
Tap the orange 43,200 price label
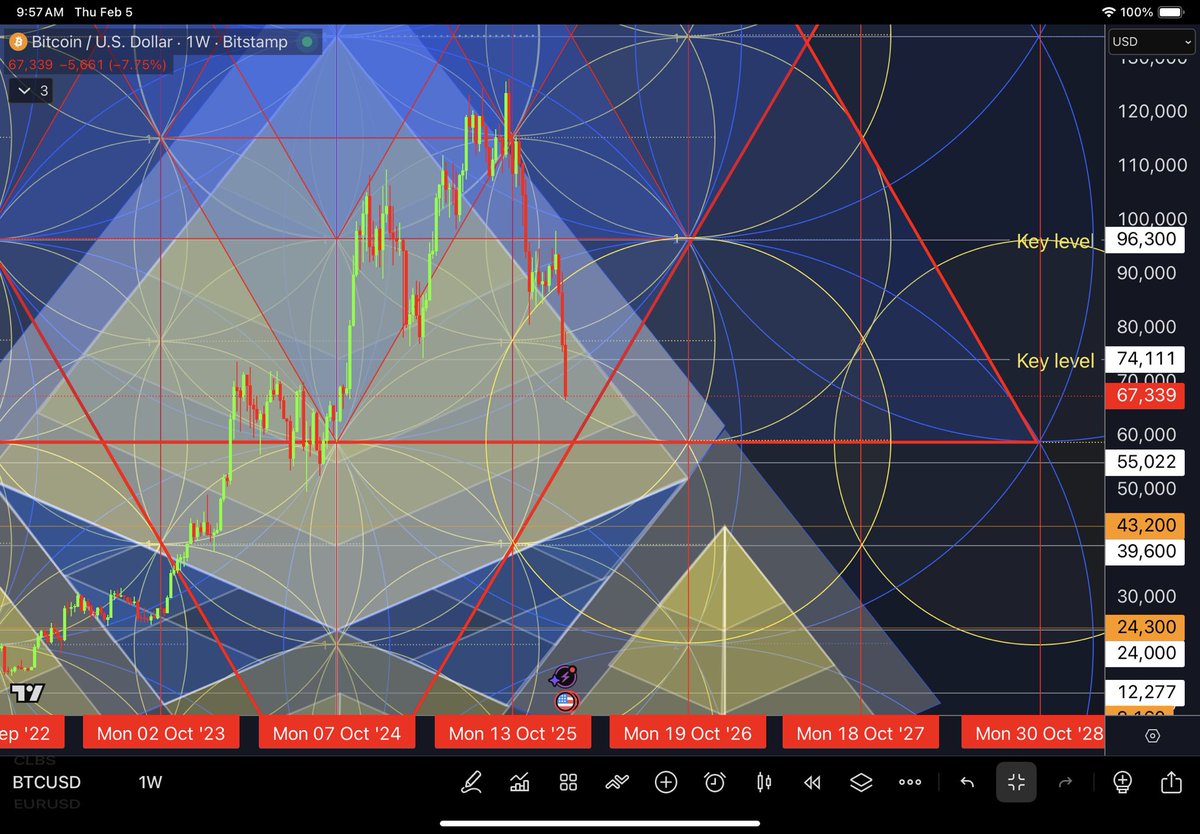[1145, 525]
